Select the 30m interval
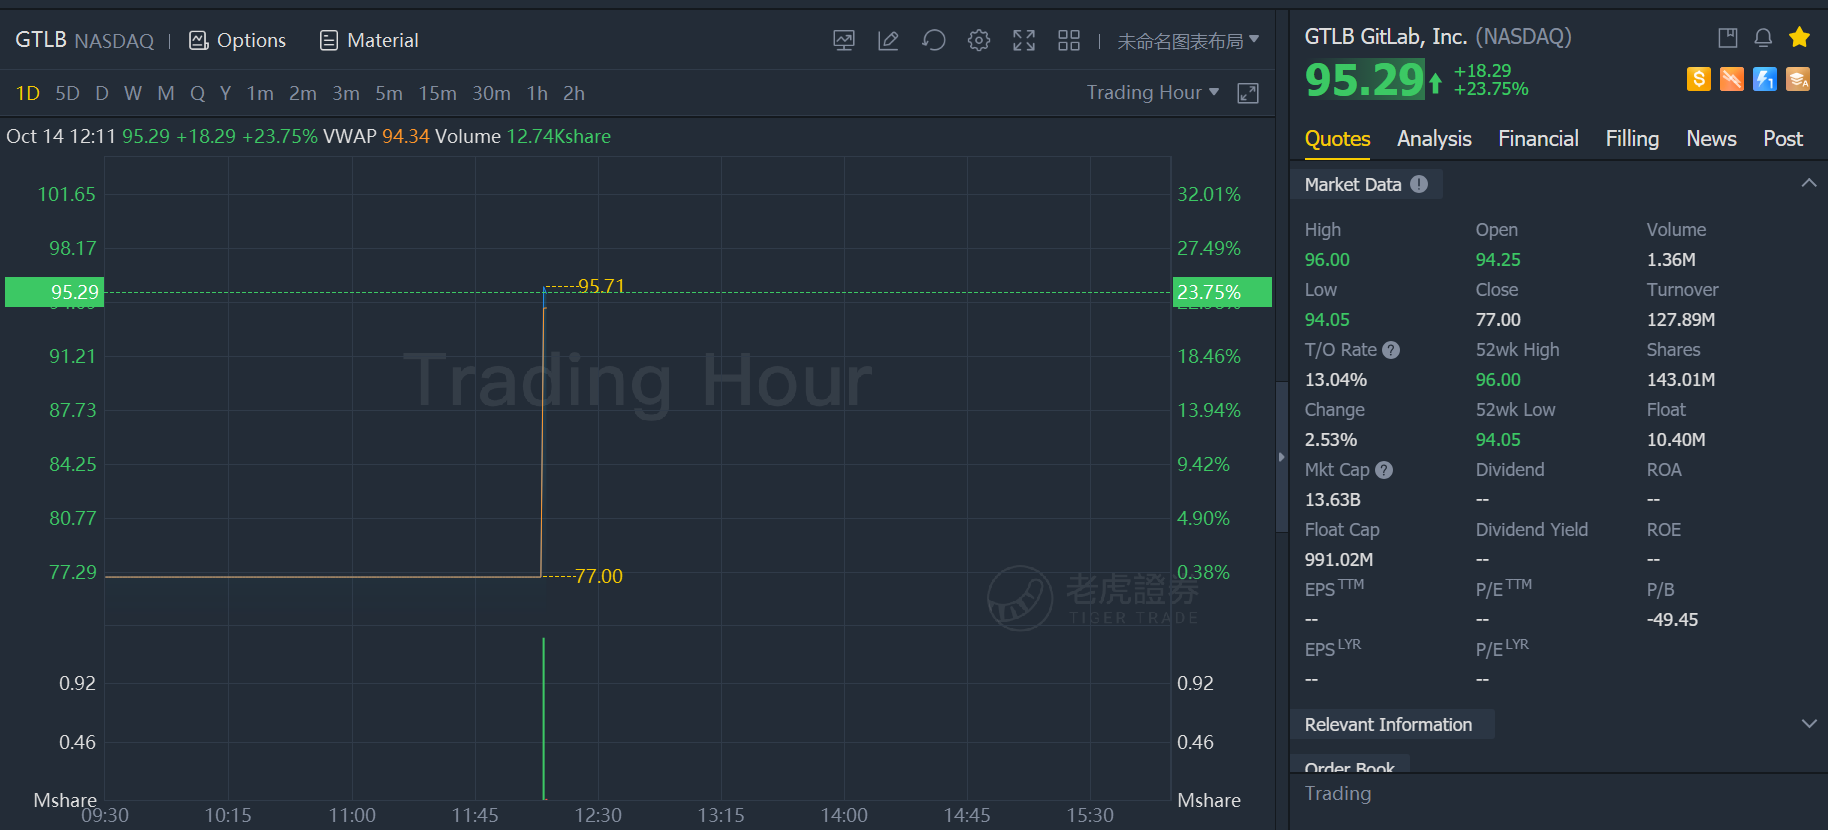Screen dimensions: 1828x830 coord(491,93)
